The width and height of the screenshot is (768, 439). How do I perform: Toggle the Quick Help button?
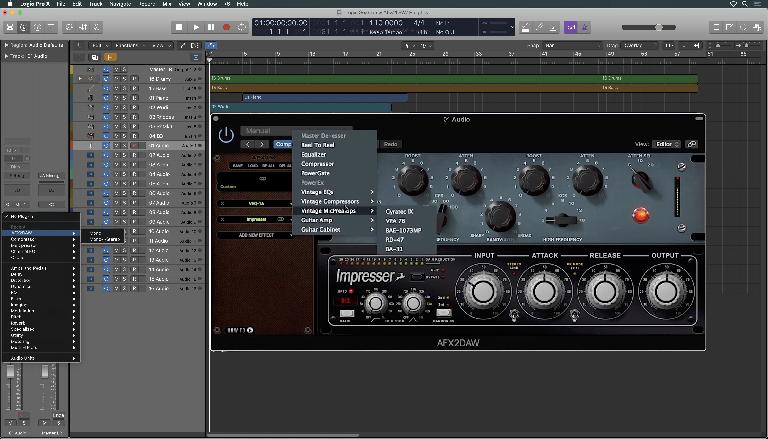37,27
